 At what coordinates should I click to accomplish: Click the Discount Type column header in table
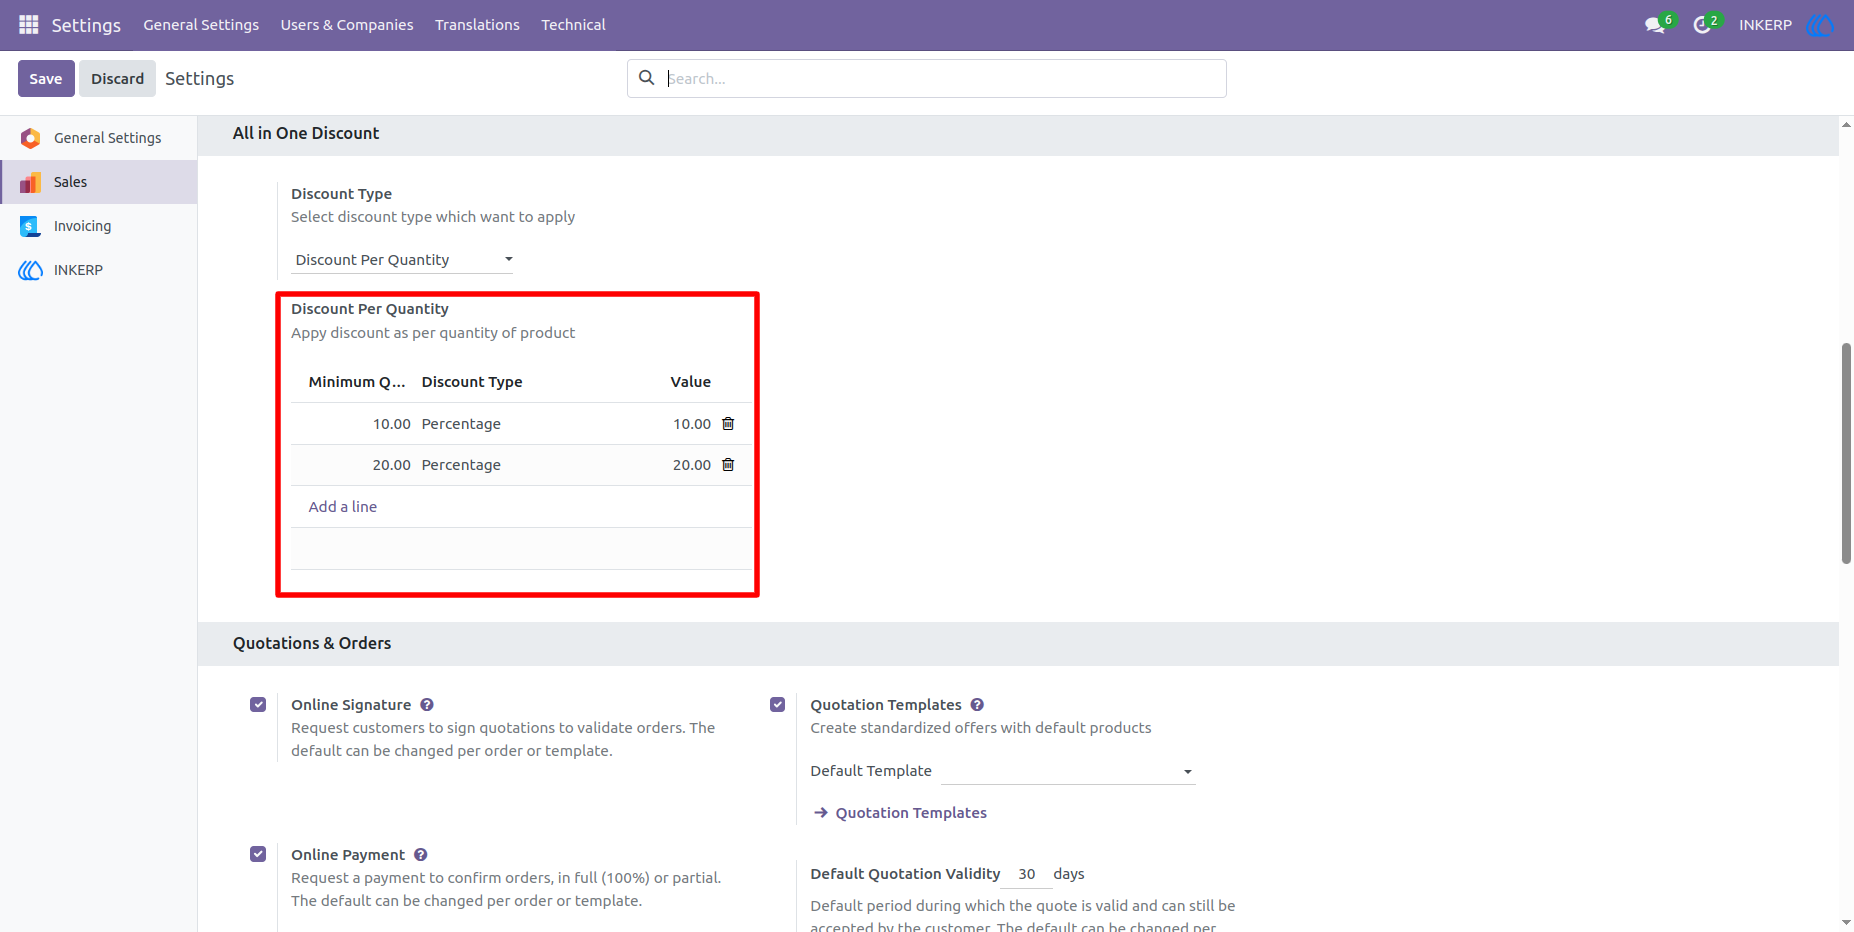click(472, 382)
